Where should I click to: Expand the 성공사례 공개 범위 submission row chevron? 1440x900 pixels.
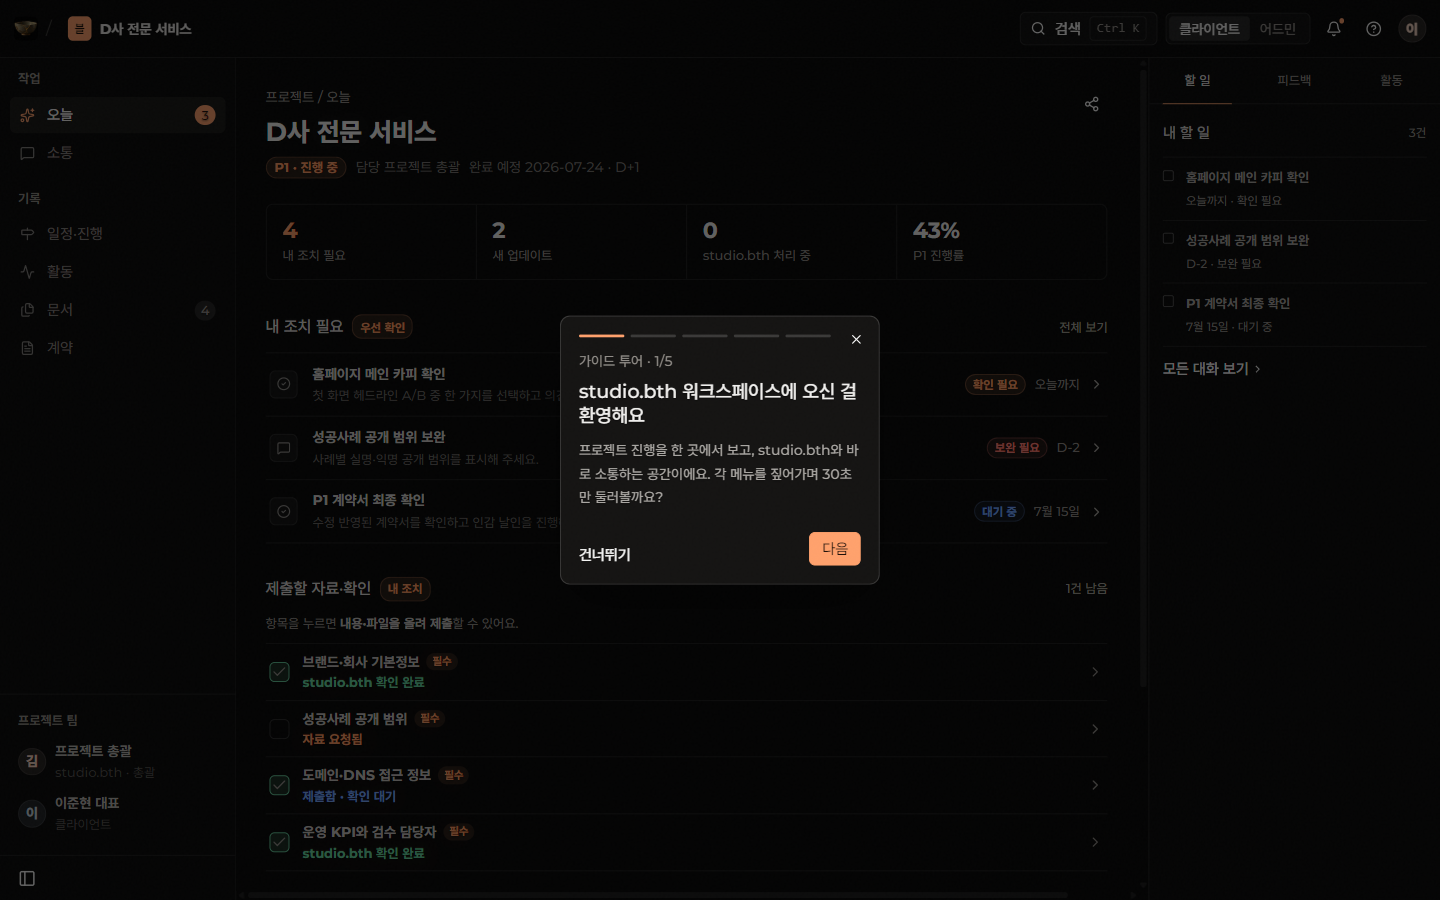point(1095,729)
